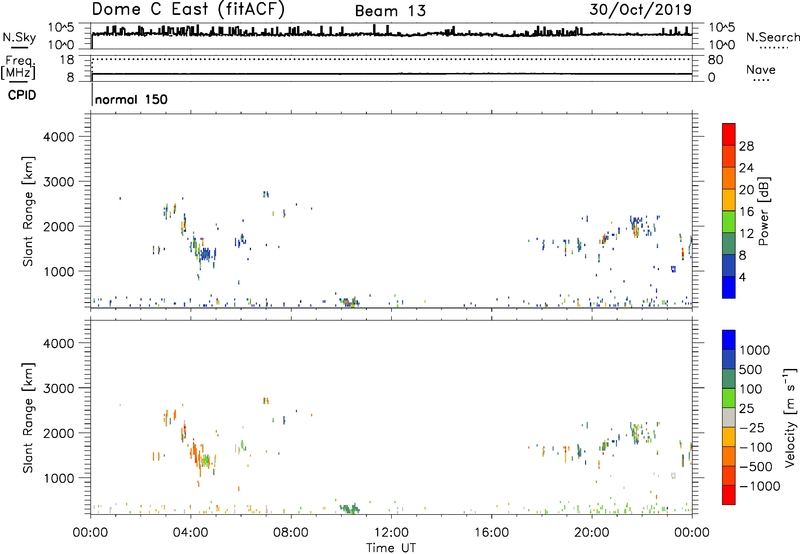Click the date 30/Oct/2019
This screenshot has height=554, width=800.
point(641,10)
